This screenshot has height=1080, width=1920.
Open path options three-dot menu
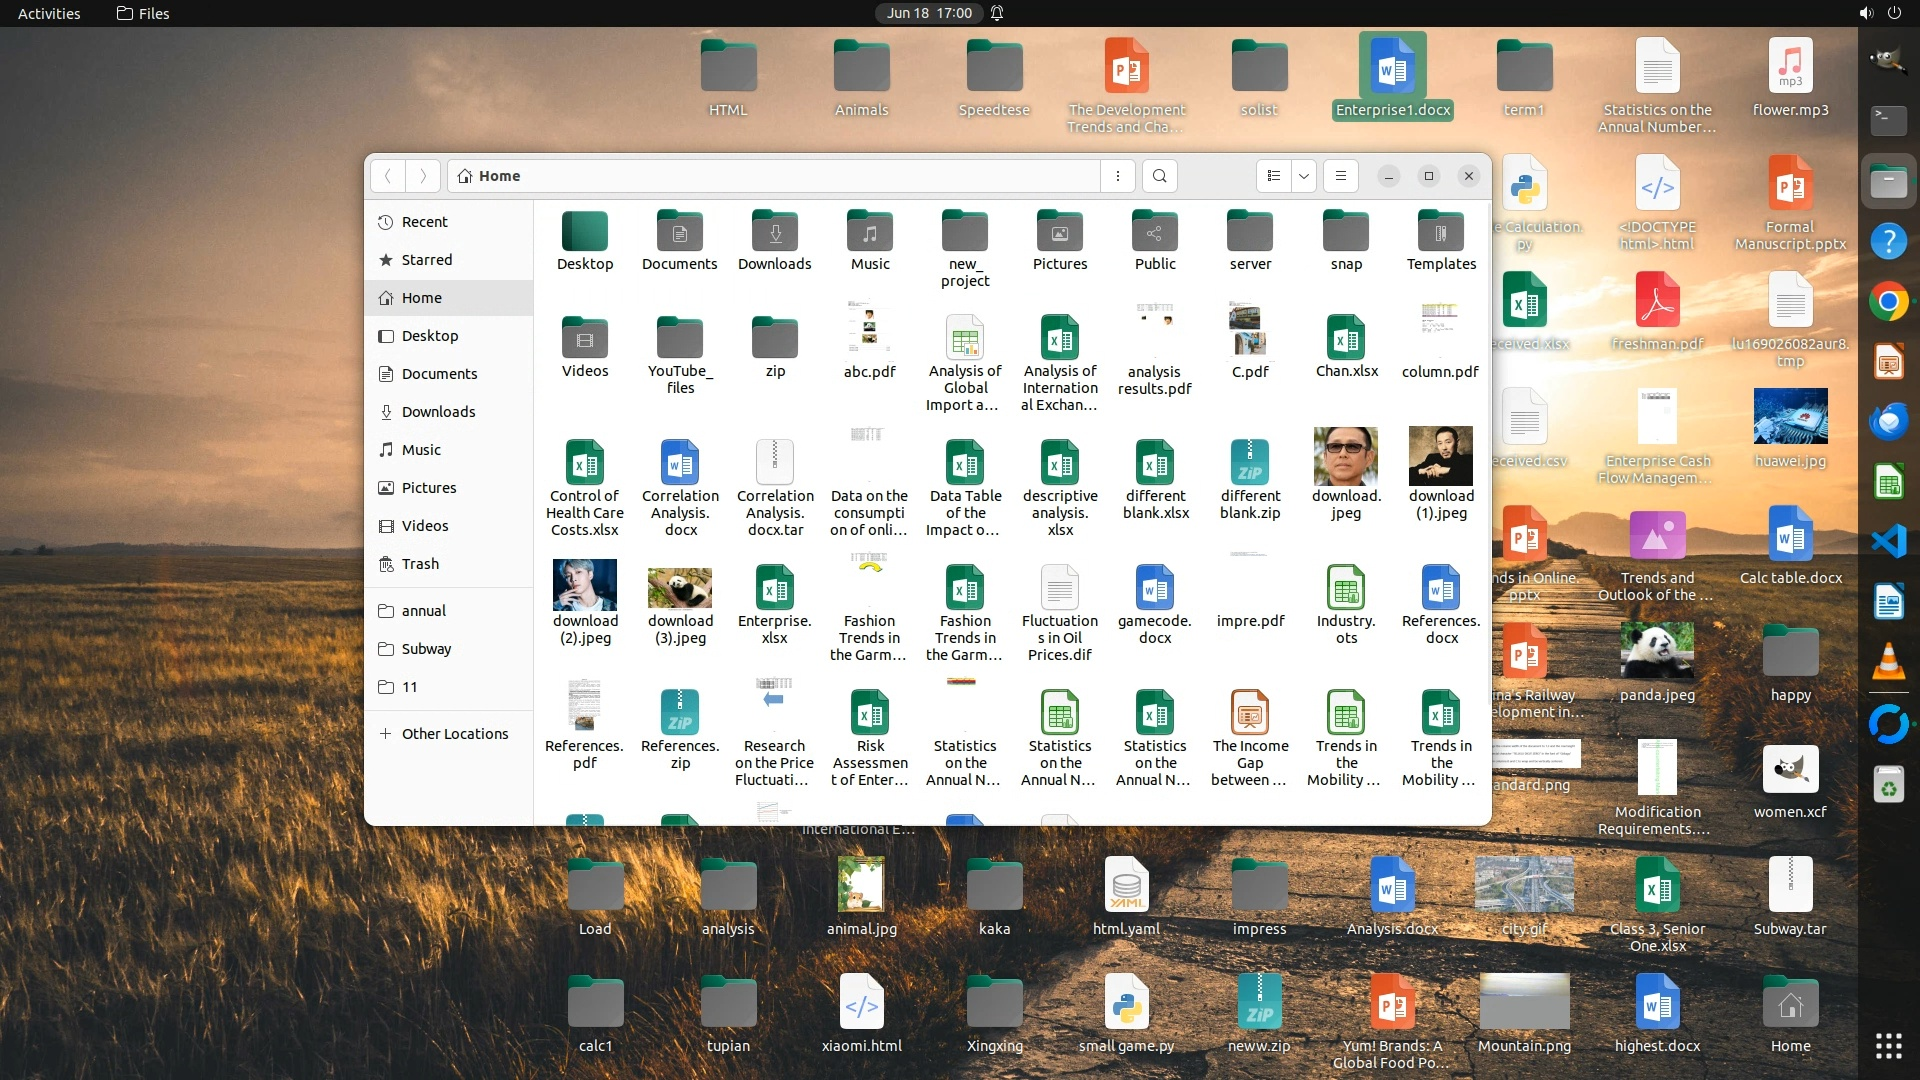[1117, 176]
